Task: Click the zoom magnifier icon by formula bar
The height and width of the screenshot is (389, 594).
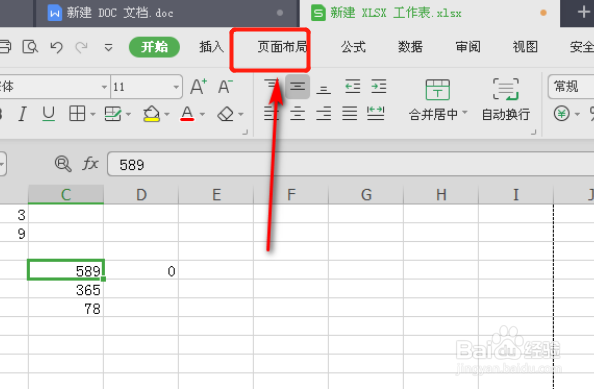Action: pos(63,164)
